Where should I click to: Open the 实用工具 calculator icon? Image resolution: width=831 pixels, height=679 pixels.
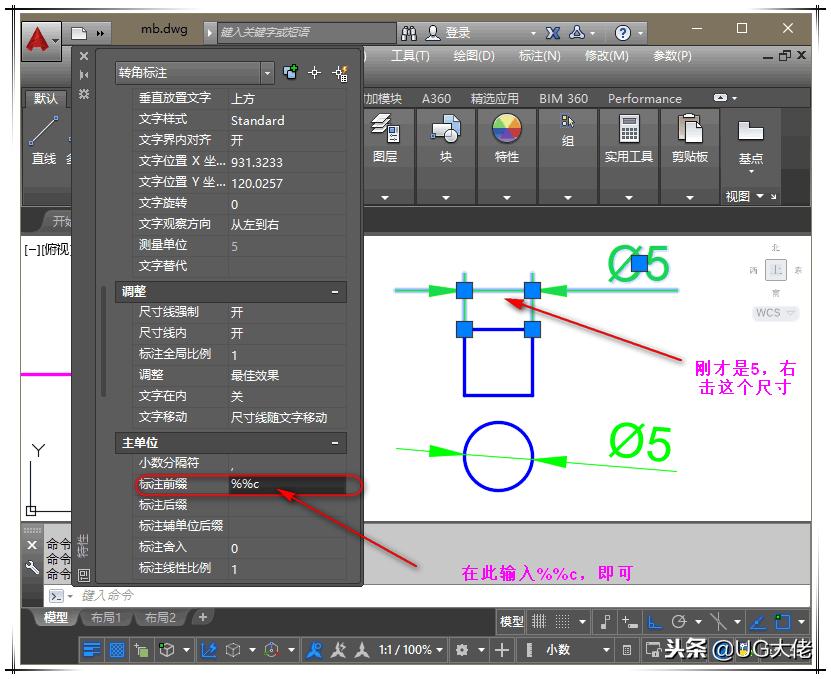[x=628, y=130]
